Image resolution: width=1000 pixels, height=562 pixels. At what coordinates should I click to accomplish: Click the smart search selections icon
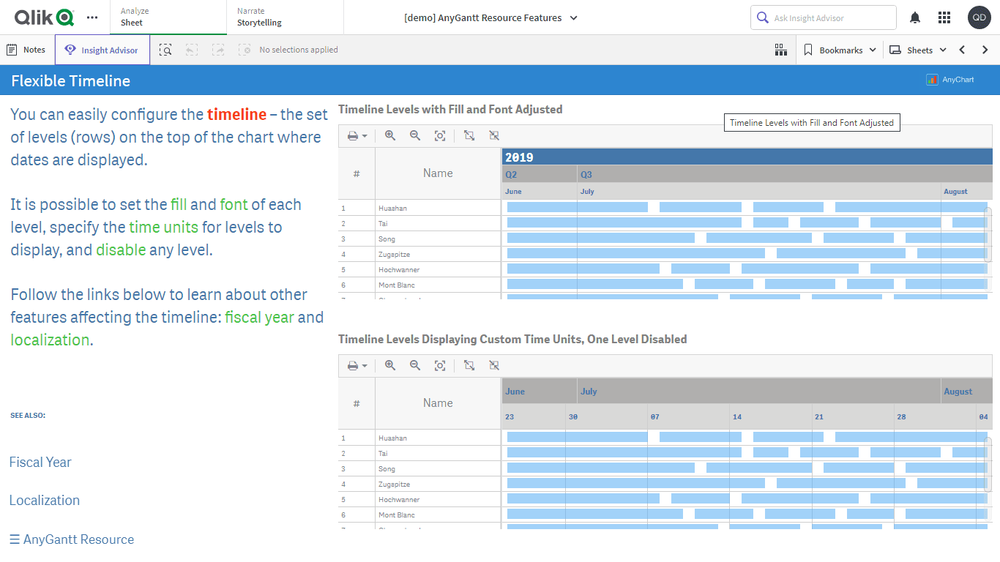click(x=166, y=50)
